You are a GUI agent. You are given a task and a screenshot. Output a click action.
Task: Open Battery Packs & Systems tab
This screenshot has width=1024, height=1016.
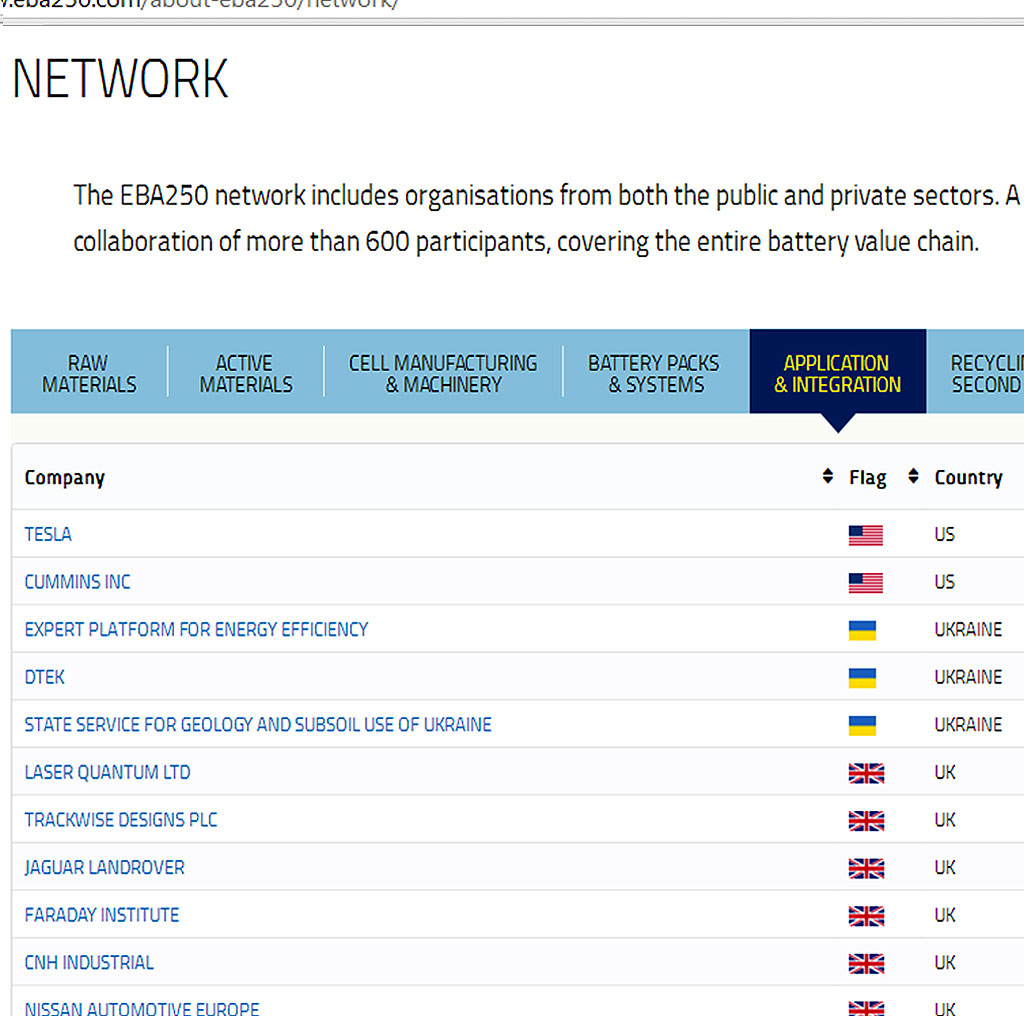click(655, 373)
